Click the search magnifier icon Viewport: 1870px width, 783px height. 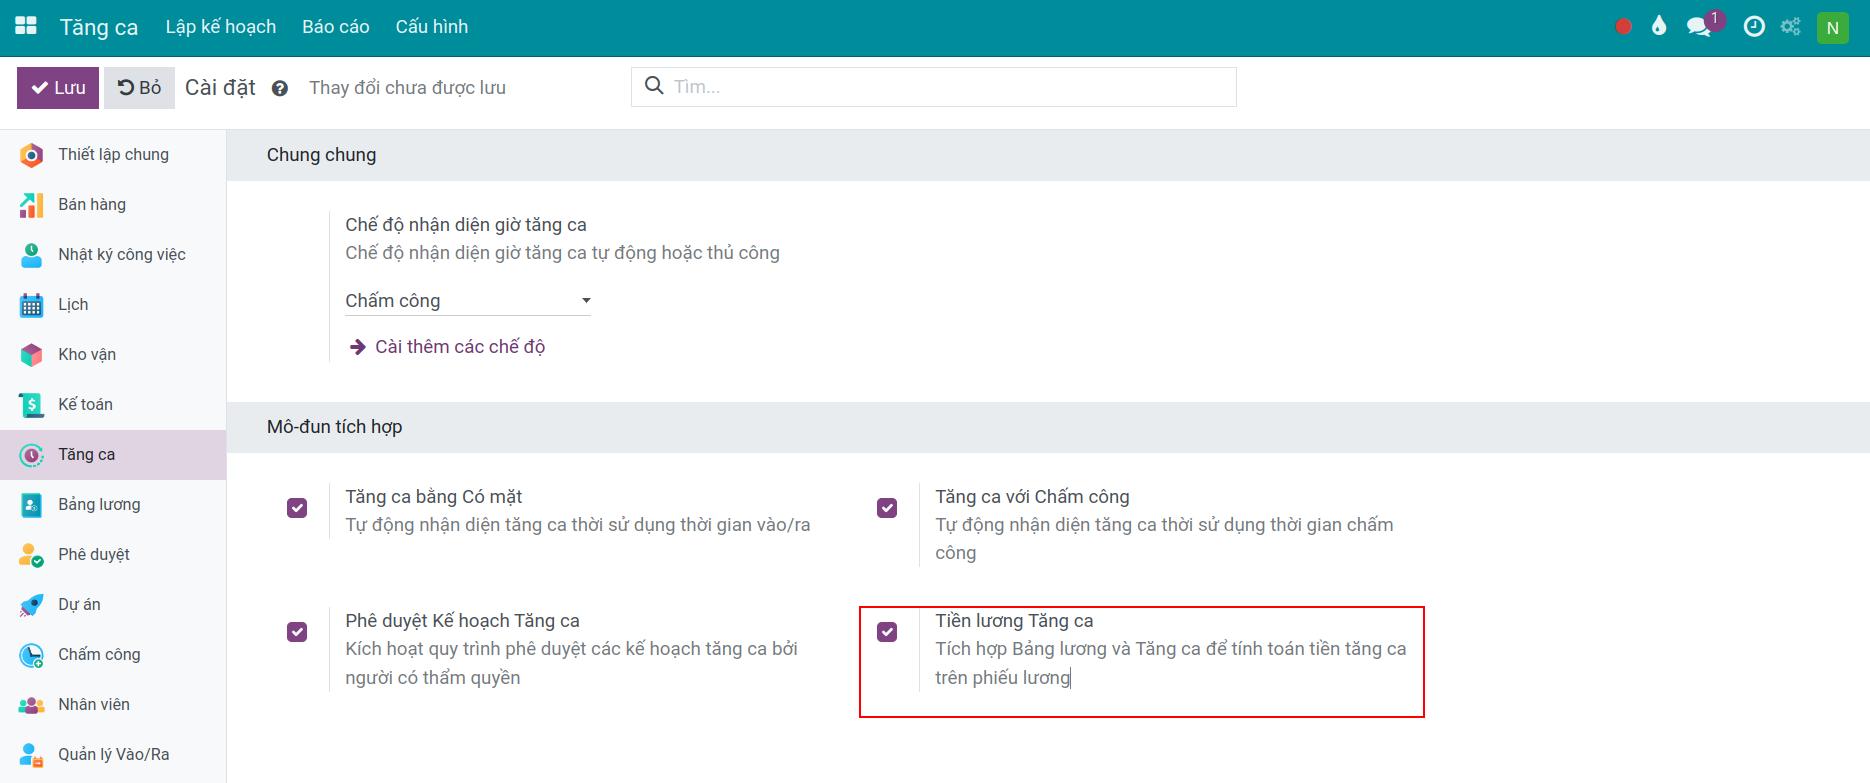coord(654,86)
